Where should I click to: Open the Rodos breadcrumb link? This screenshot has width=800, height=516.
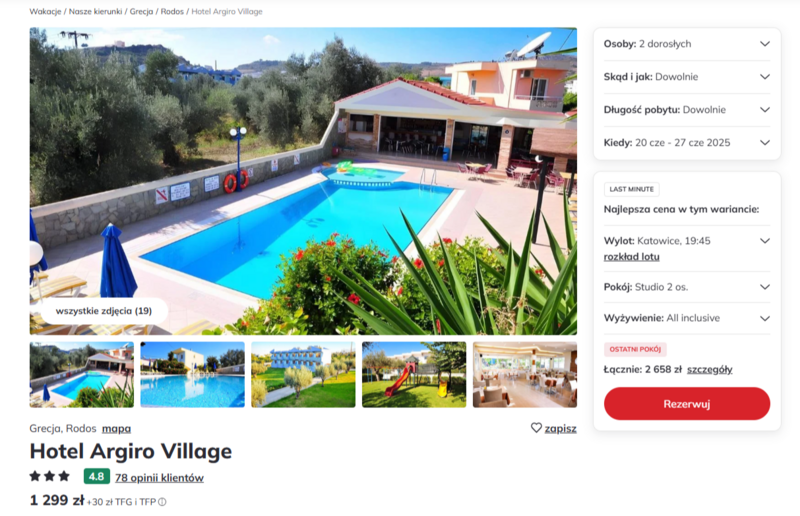click(x=172, y=11)
